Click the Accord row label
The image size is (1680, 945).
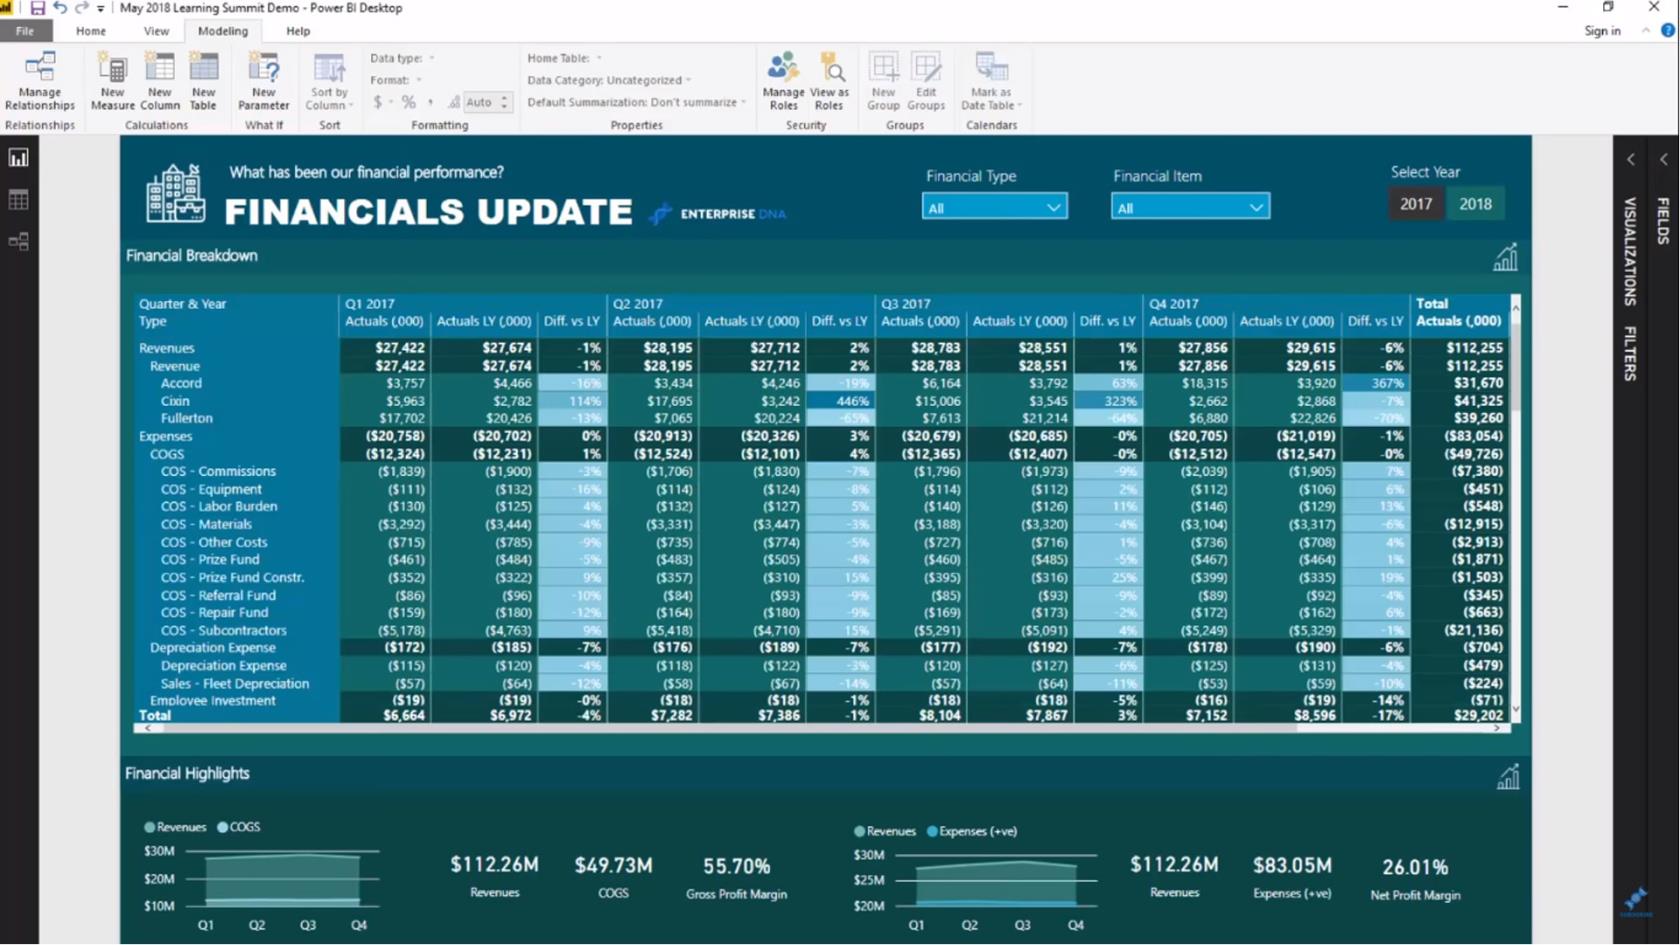[x=181, y=383]
